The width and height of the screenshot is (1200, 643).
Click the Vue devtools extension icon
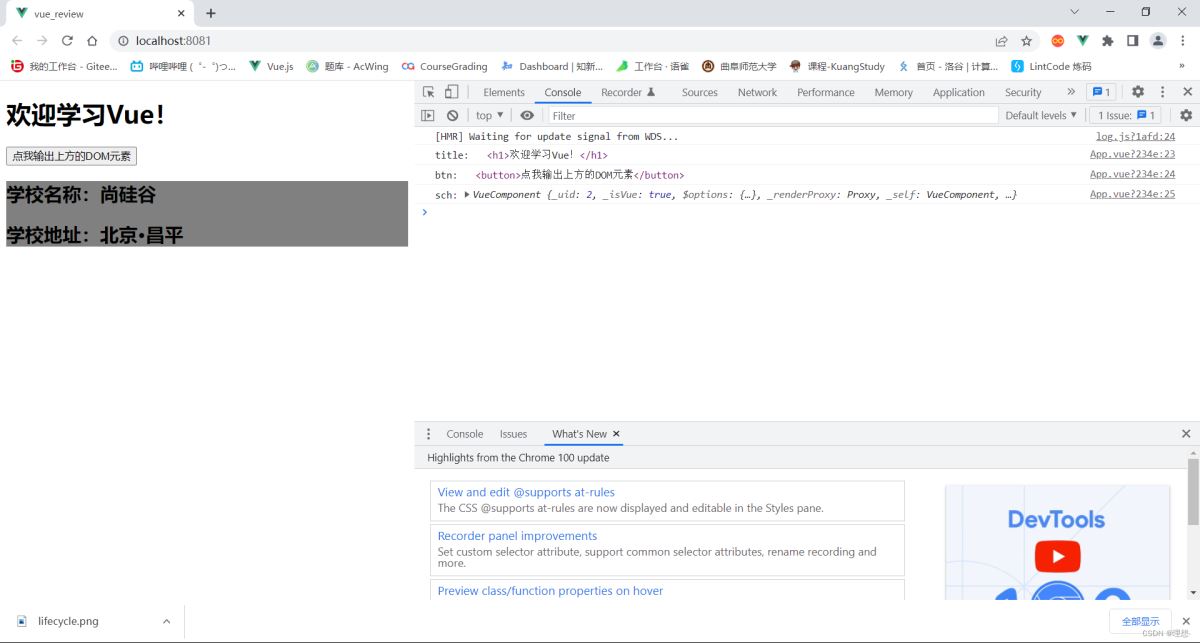click(1082, 41)
